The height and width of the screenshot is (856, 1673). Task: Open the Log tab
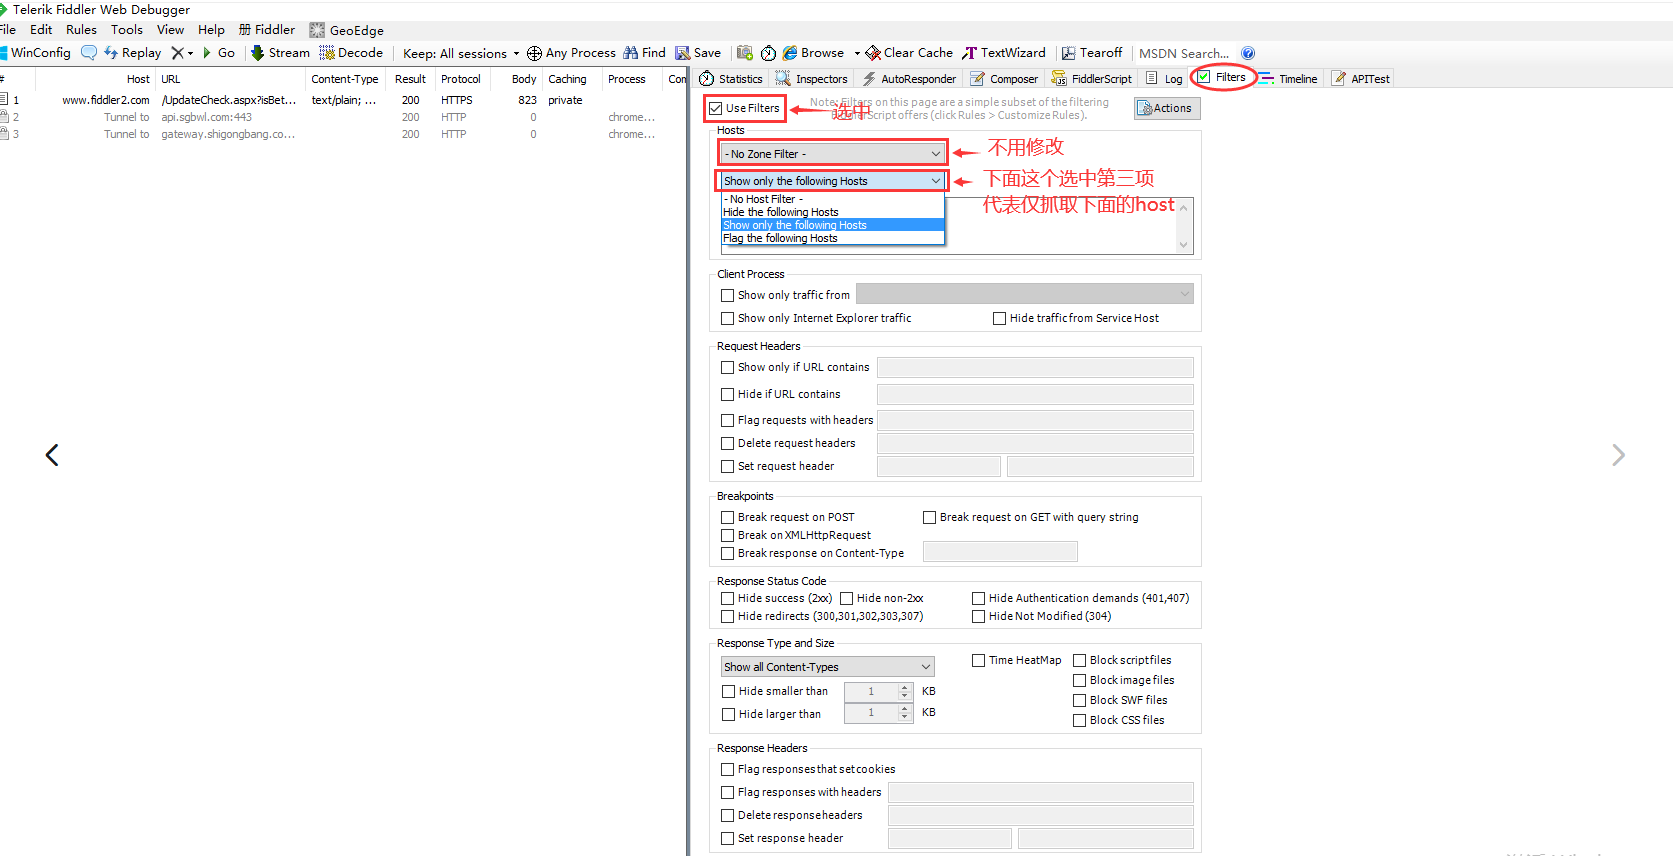point(1164,79)
